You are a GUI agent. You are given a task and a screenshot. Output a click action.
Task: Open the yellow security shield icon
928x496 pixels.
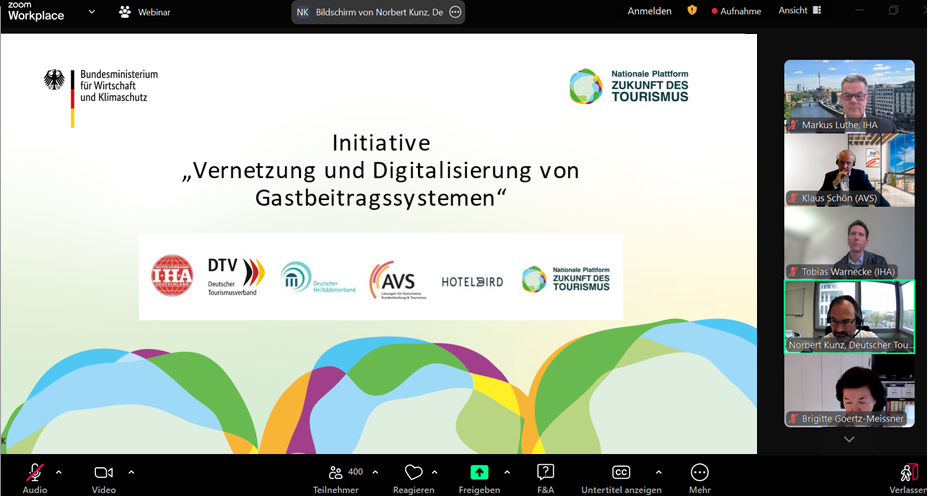tap(692, 10)
